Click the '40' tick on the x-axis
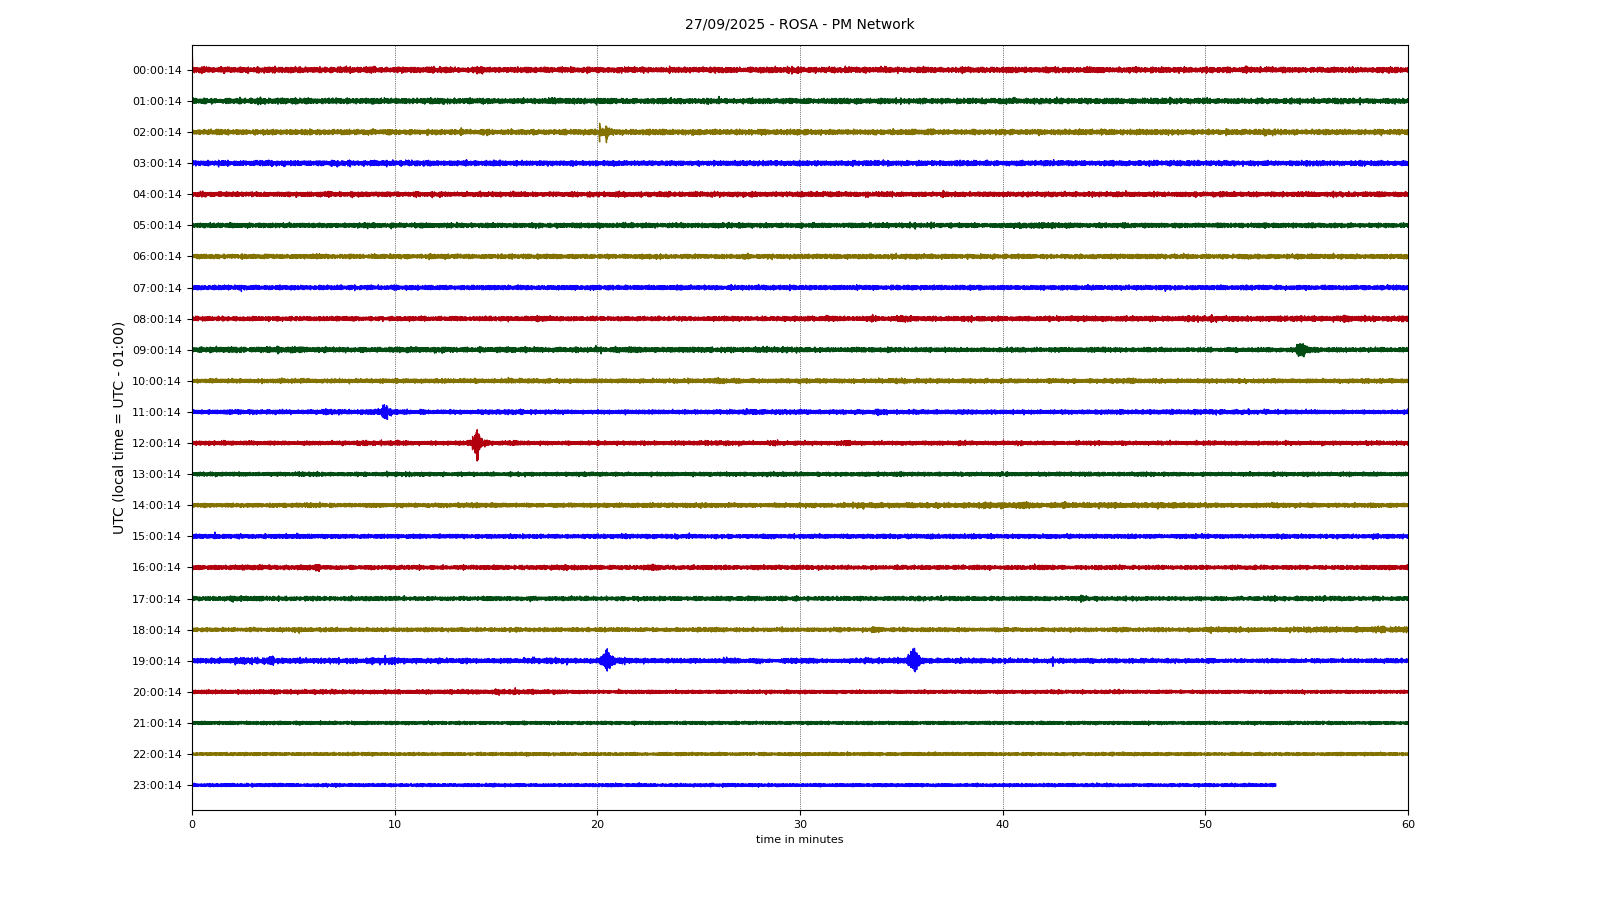Viewport: 1600px width, 900px height. tap(1003, 824)
